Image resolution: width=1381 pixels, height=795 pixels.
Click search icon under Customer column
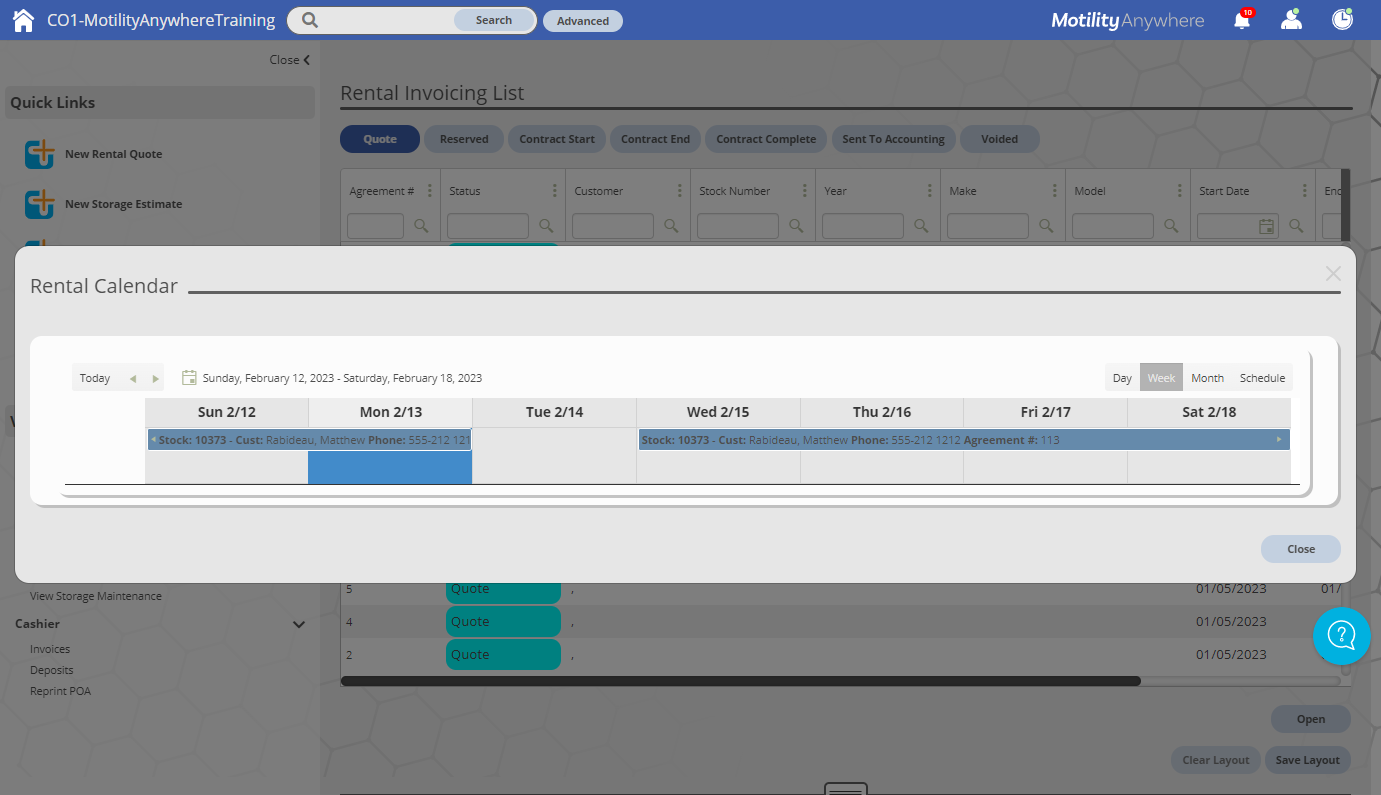[x=671, y=226]
